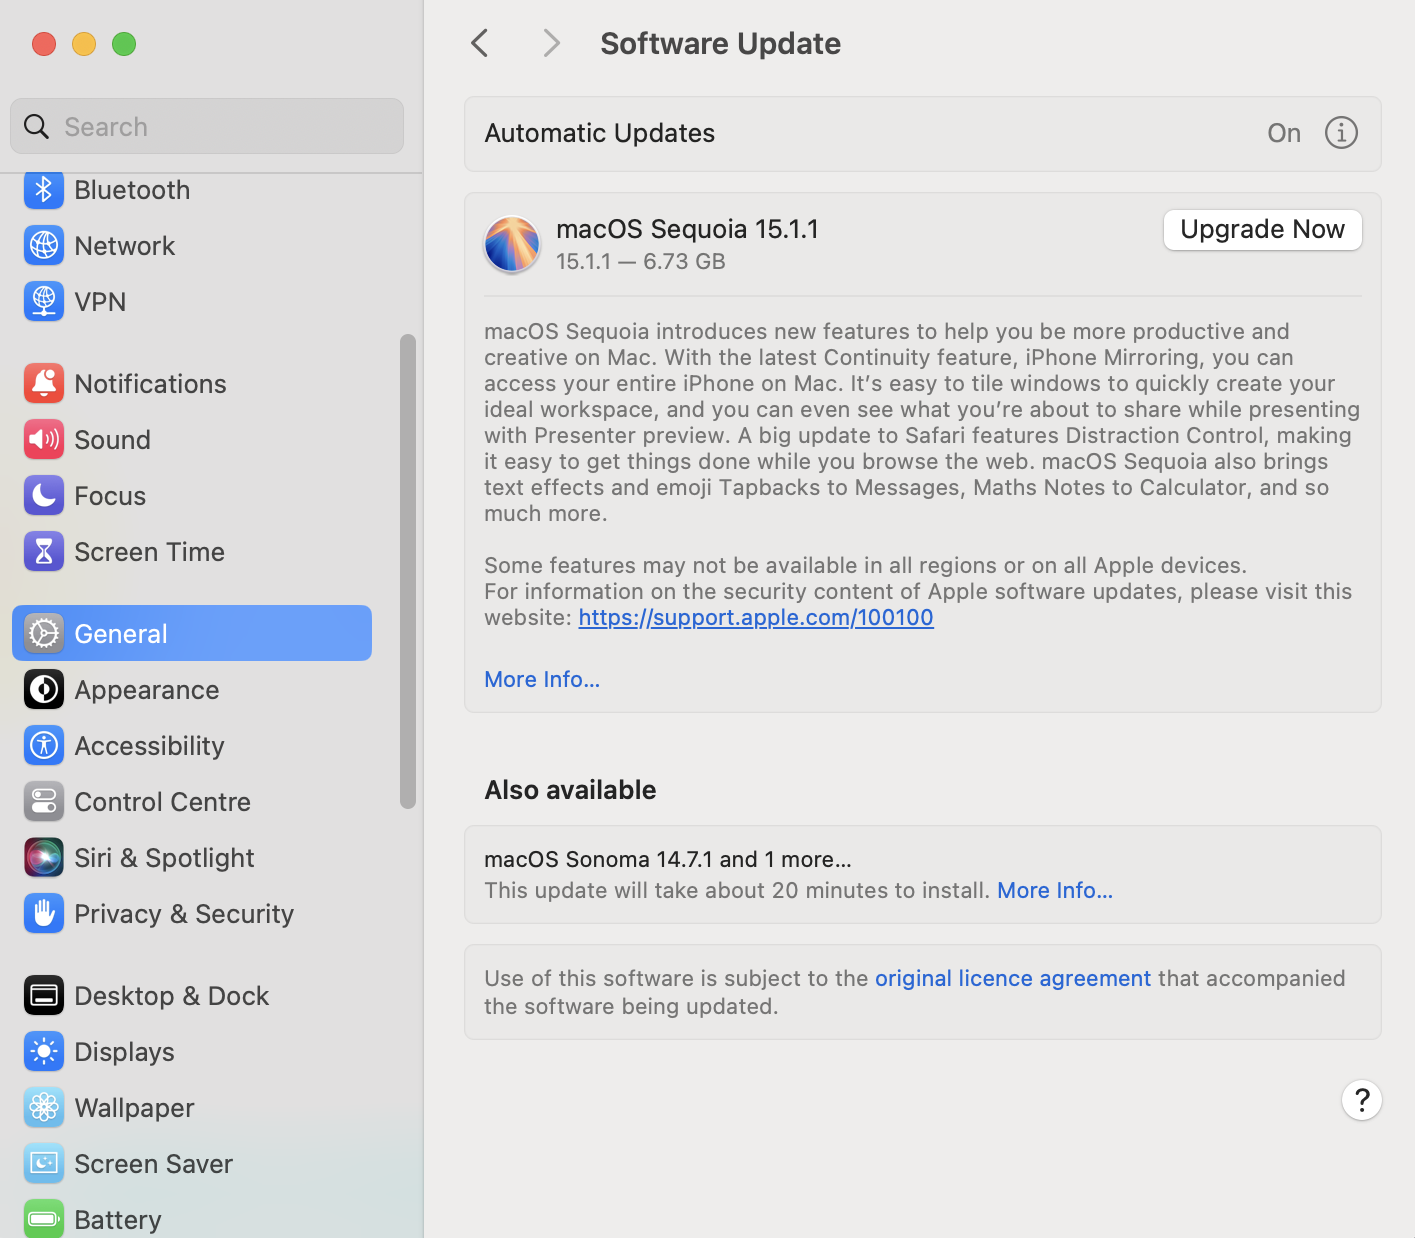Screen dimensions: 1415x1238
Task: Click the '15.1.1 — 6.73 GB' text
Action: [641, 262]
